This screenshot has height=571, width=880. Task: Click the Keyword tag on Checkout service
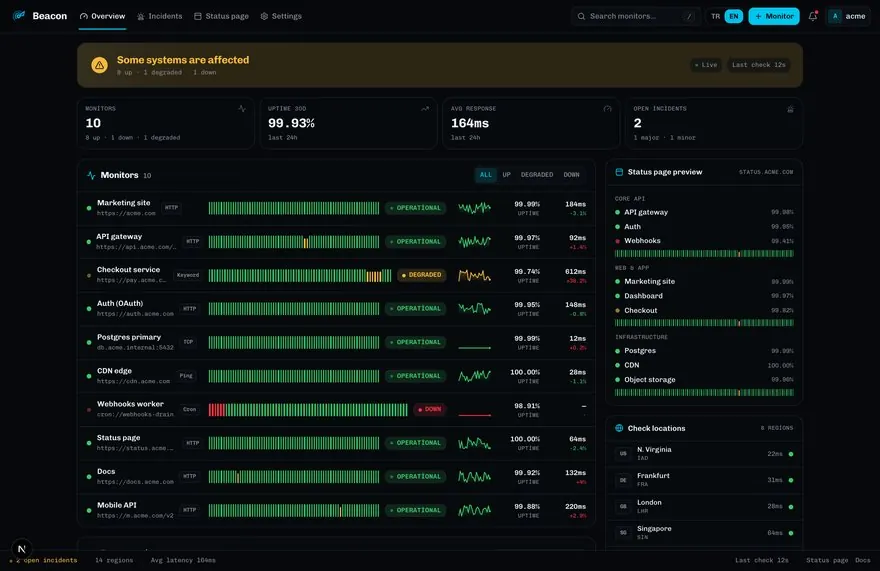(x=187, y=275)
